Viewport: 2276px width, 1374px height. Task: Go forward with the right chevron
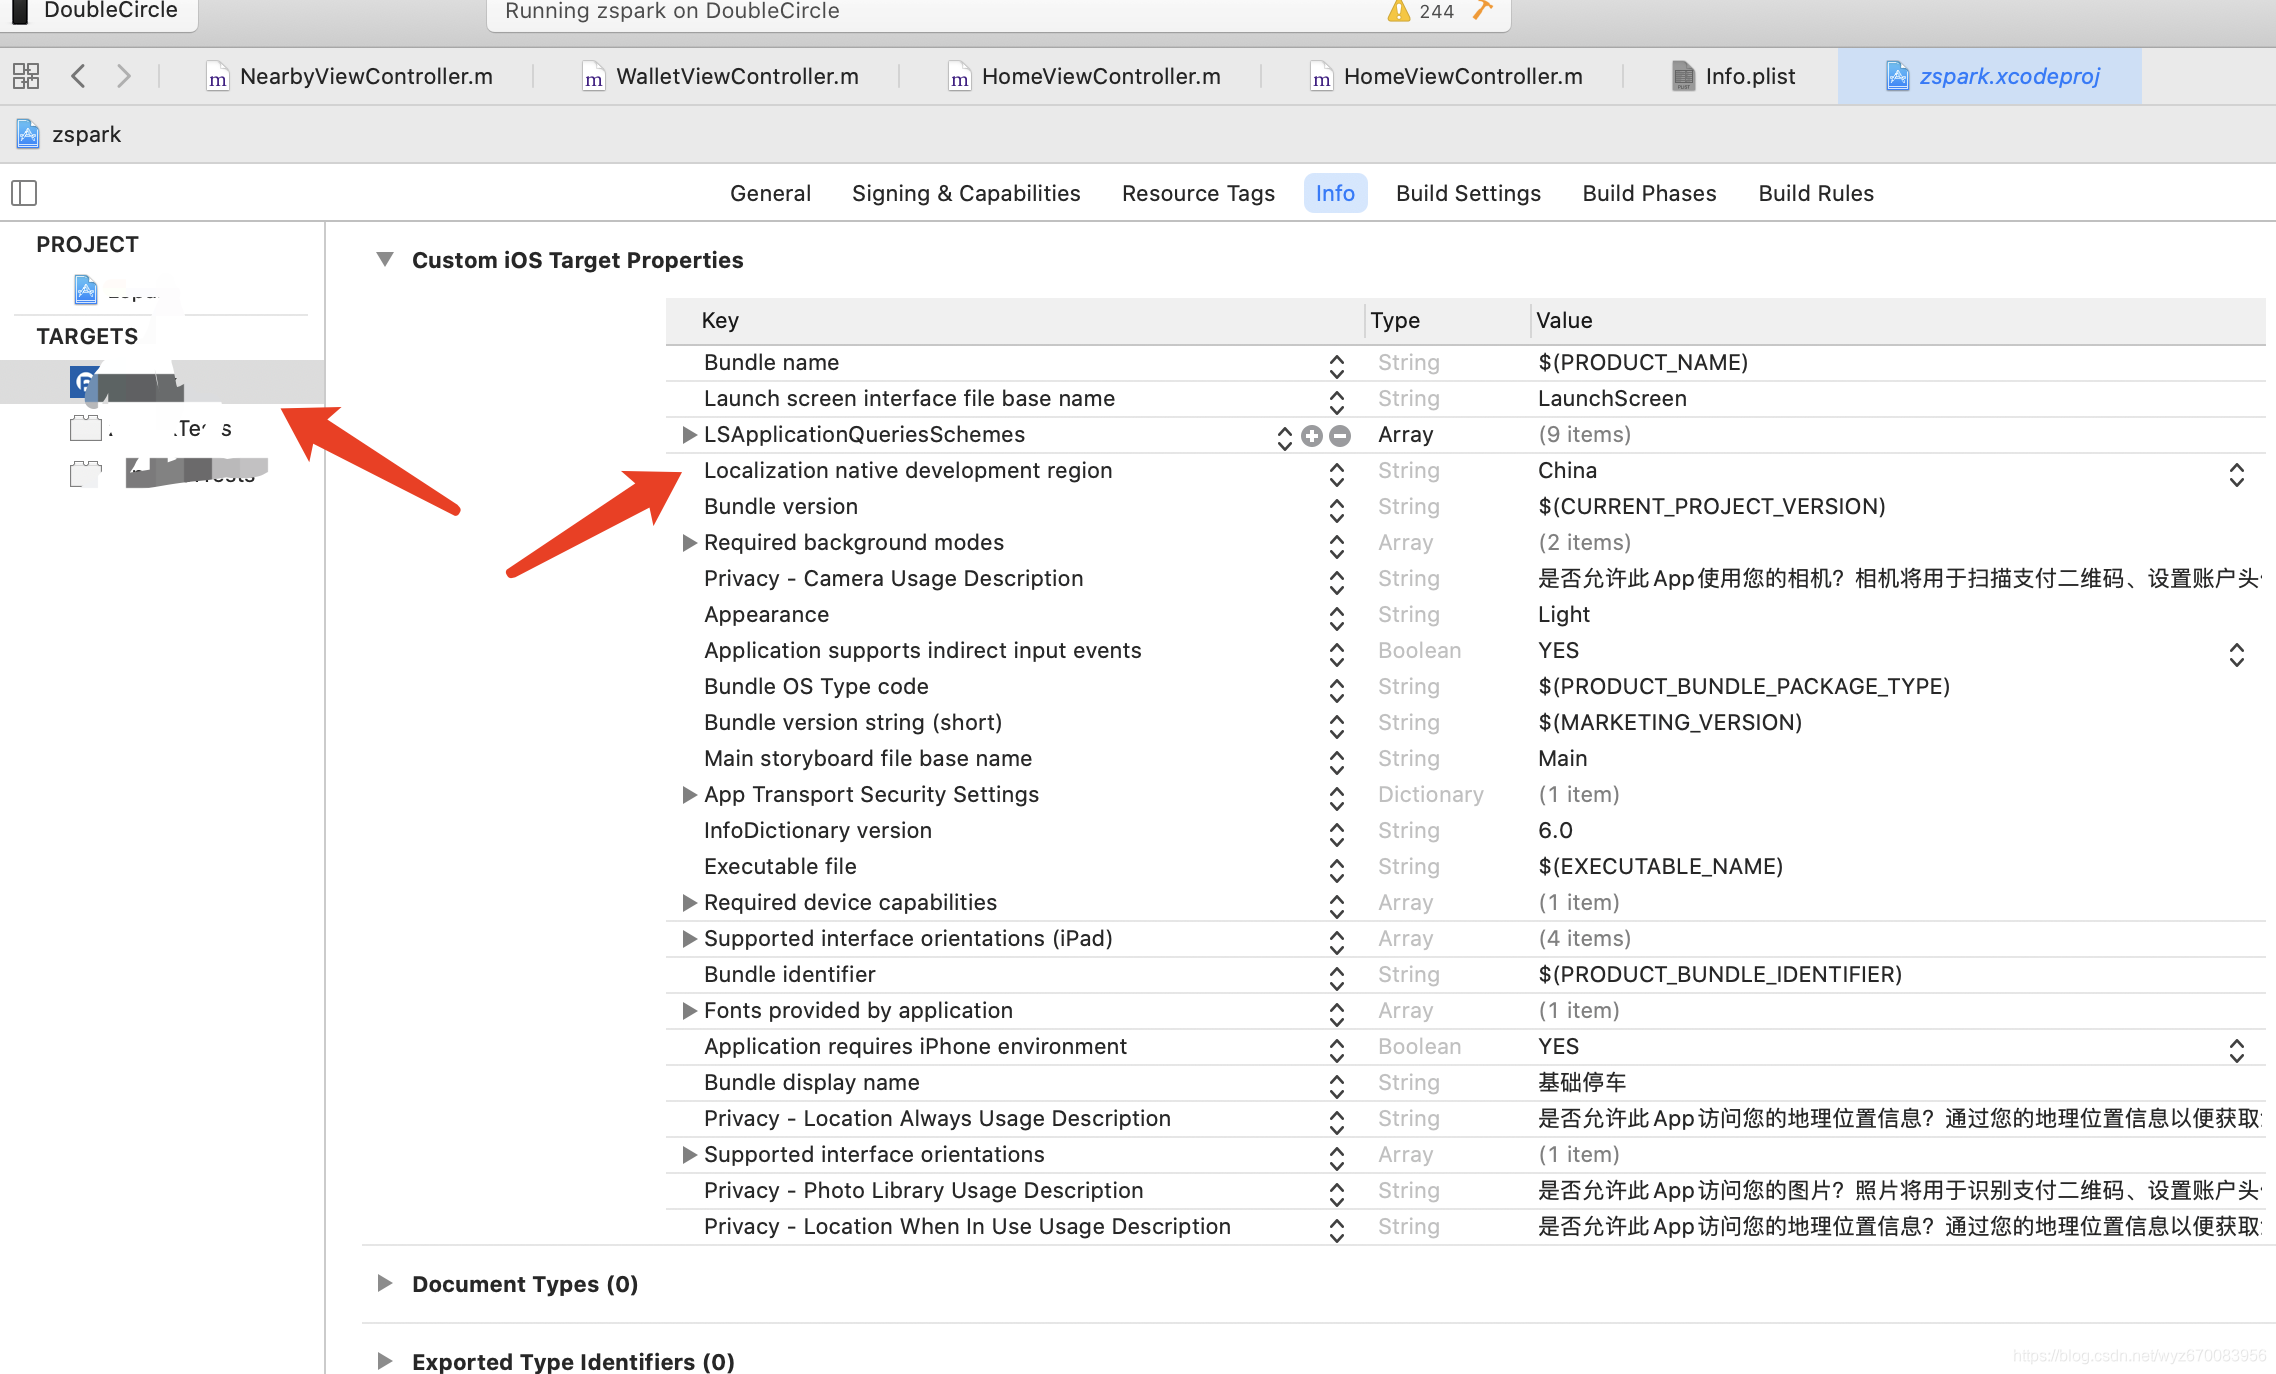pyautogui.click(x=123, y=76)
